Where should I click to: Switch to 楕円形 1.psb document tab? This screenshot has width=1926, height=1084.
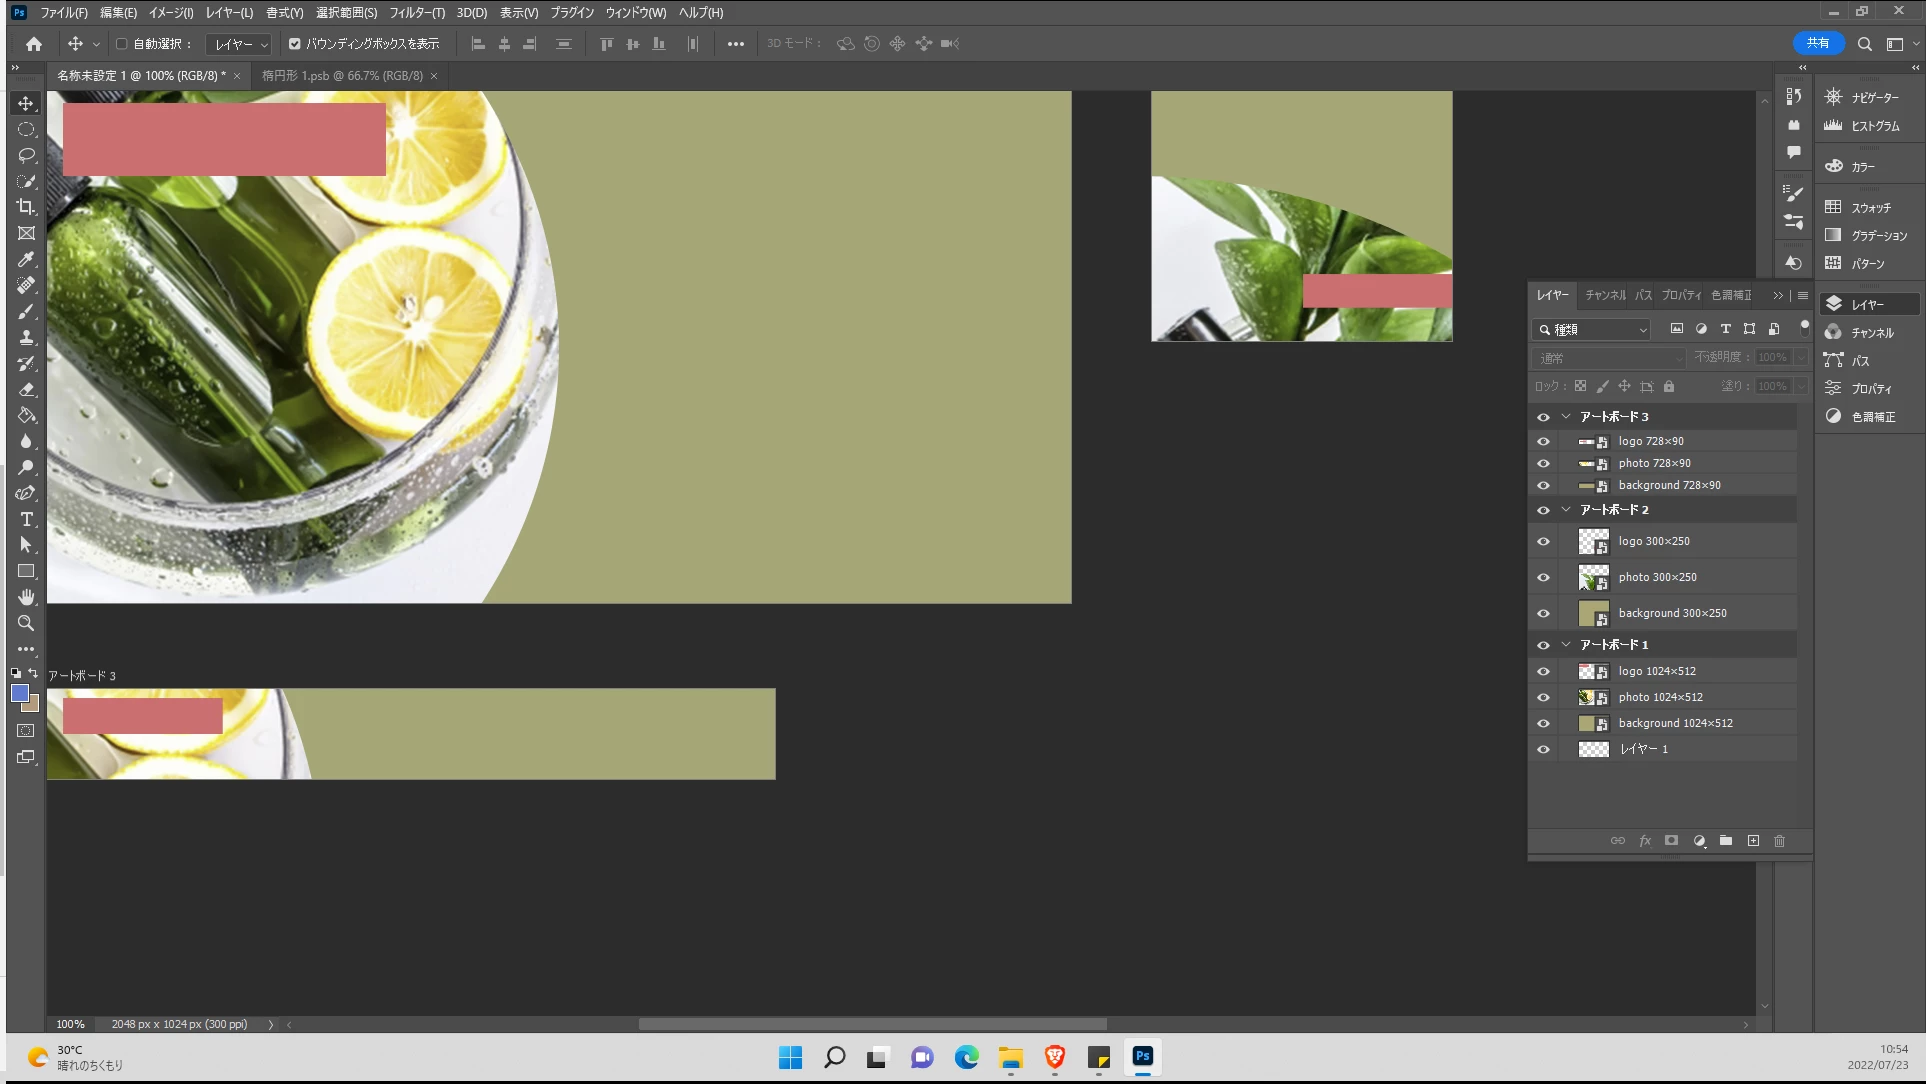coord(342,76)
